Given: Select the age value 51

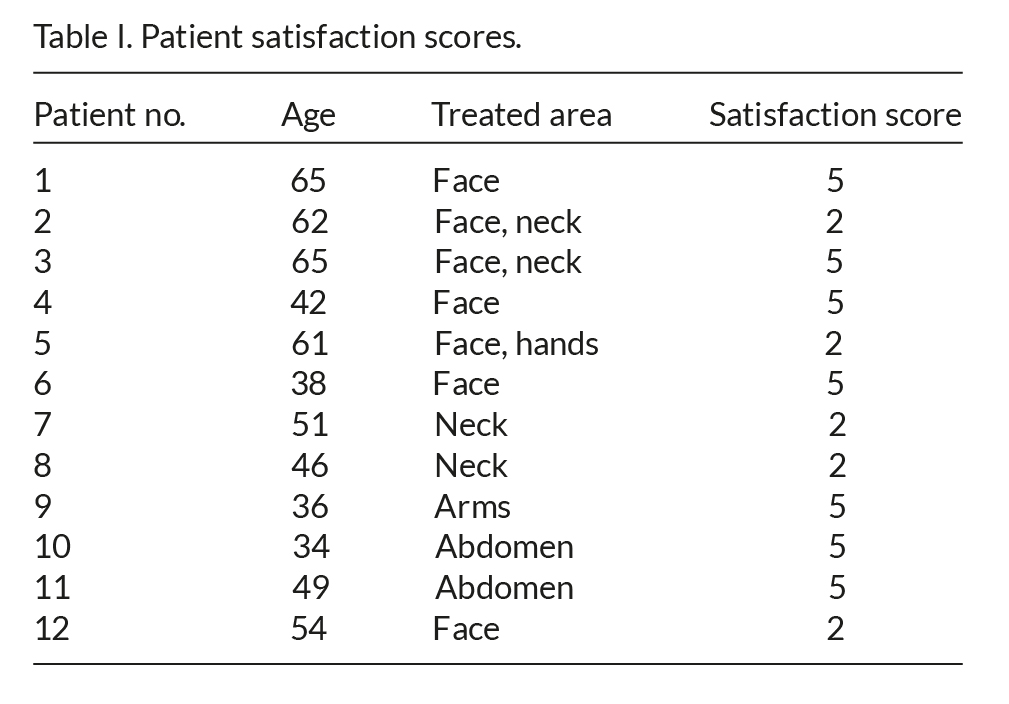Looking at the screenshot, I should (x=310, y=425).
